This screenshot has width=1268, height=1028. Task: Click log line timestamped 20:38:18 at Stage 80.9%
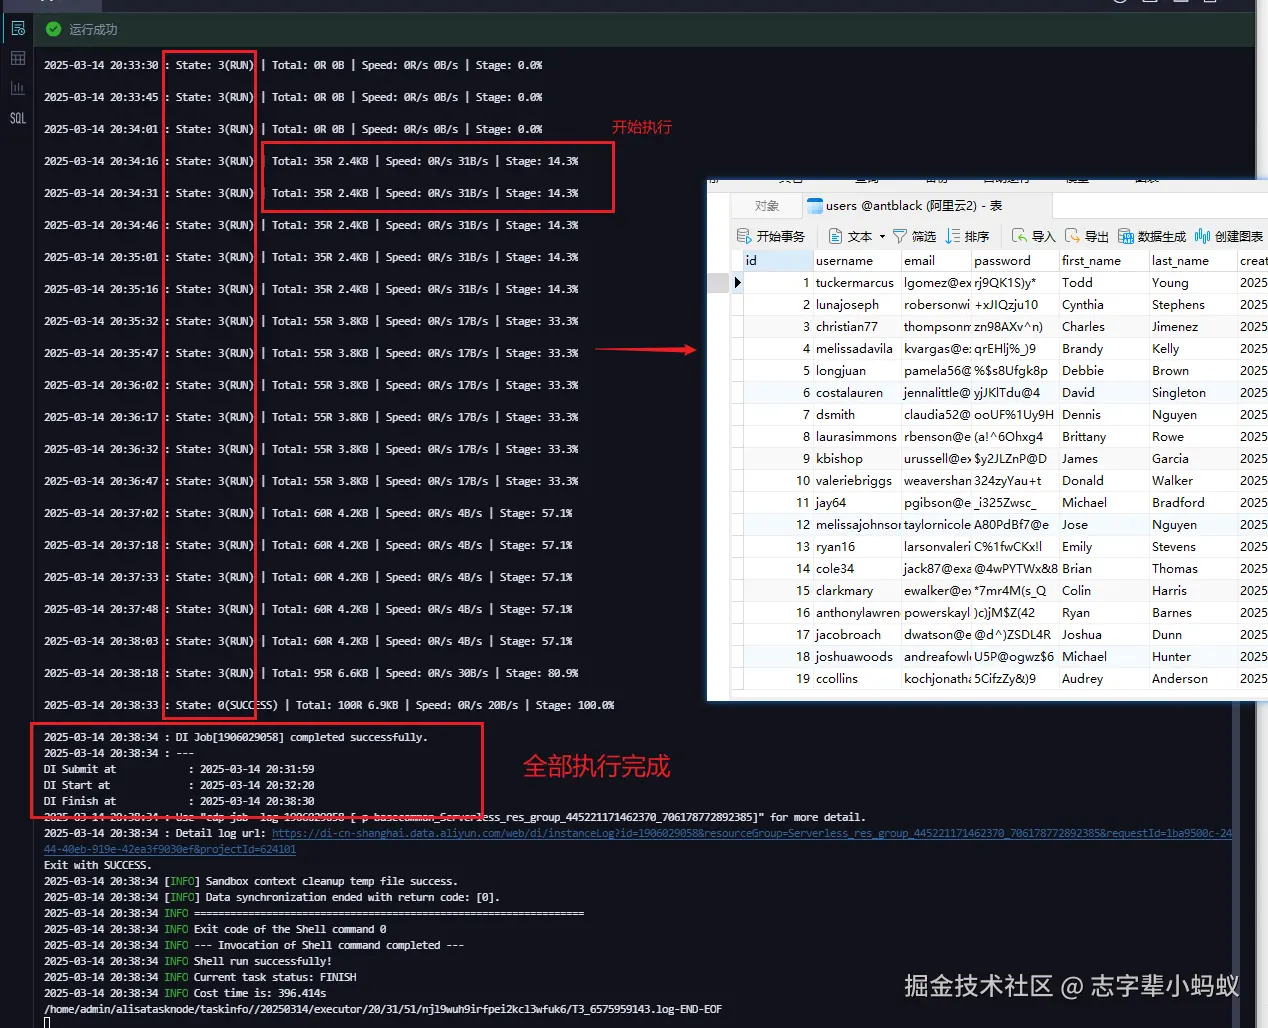311,673
